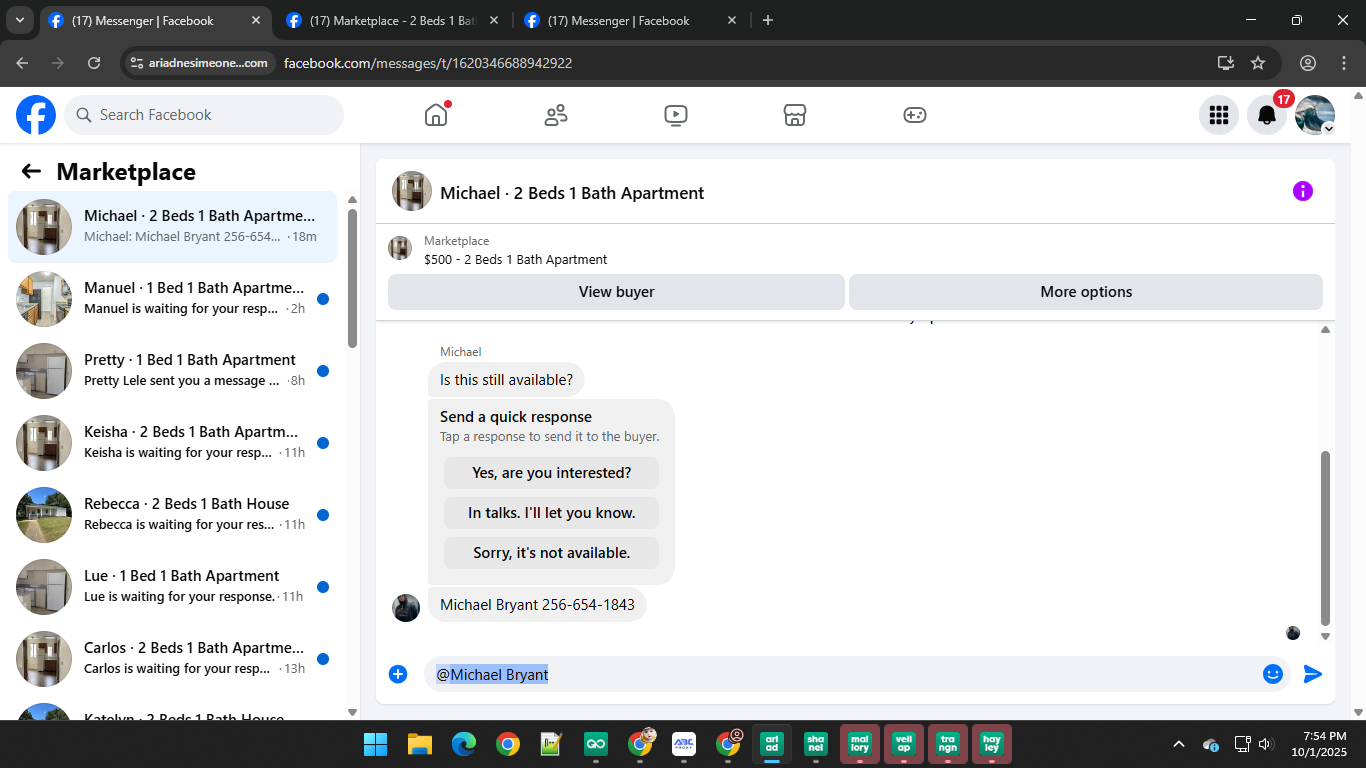Open Keisha 2 Beds 1 Bath conversation

pos(172,443)
